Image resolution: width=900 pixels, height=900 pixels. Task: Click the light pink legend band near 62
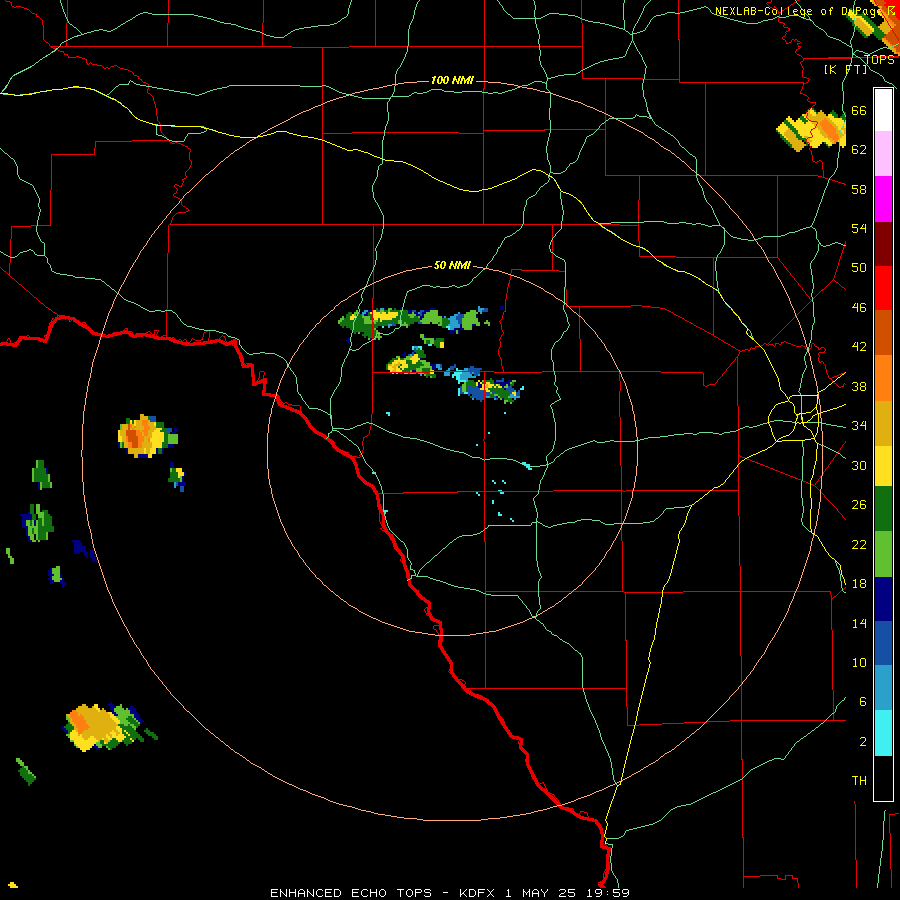point(883,153)
